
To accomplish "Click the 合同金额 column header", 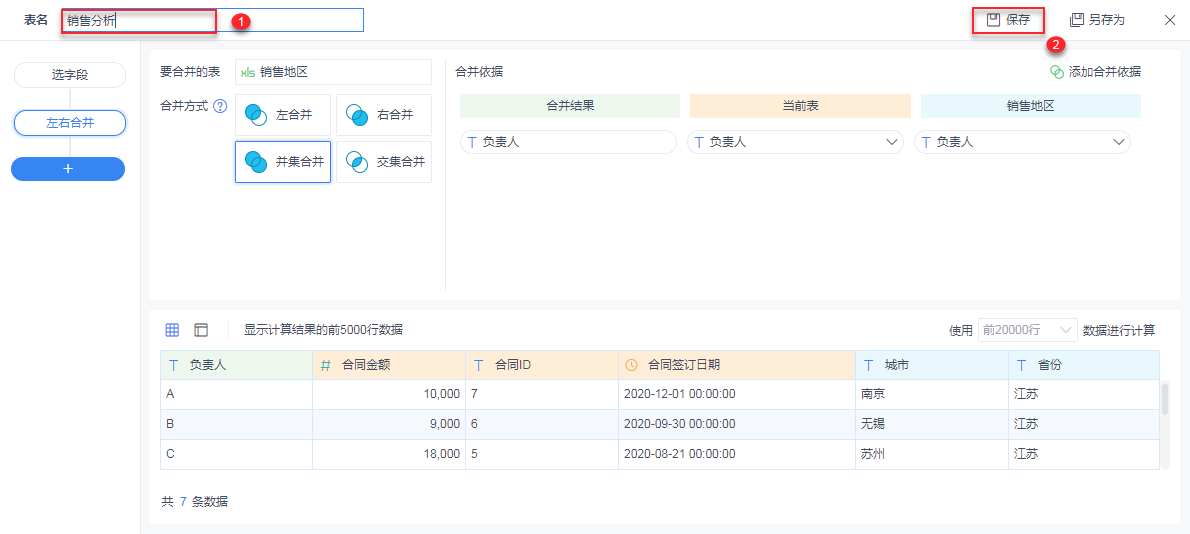I will pyautogui.click(x=388, y=365).
